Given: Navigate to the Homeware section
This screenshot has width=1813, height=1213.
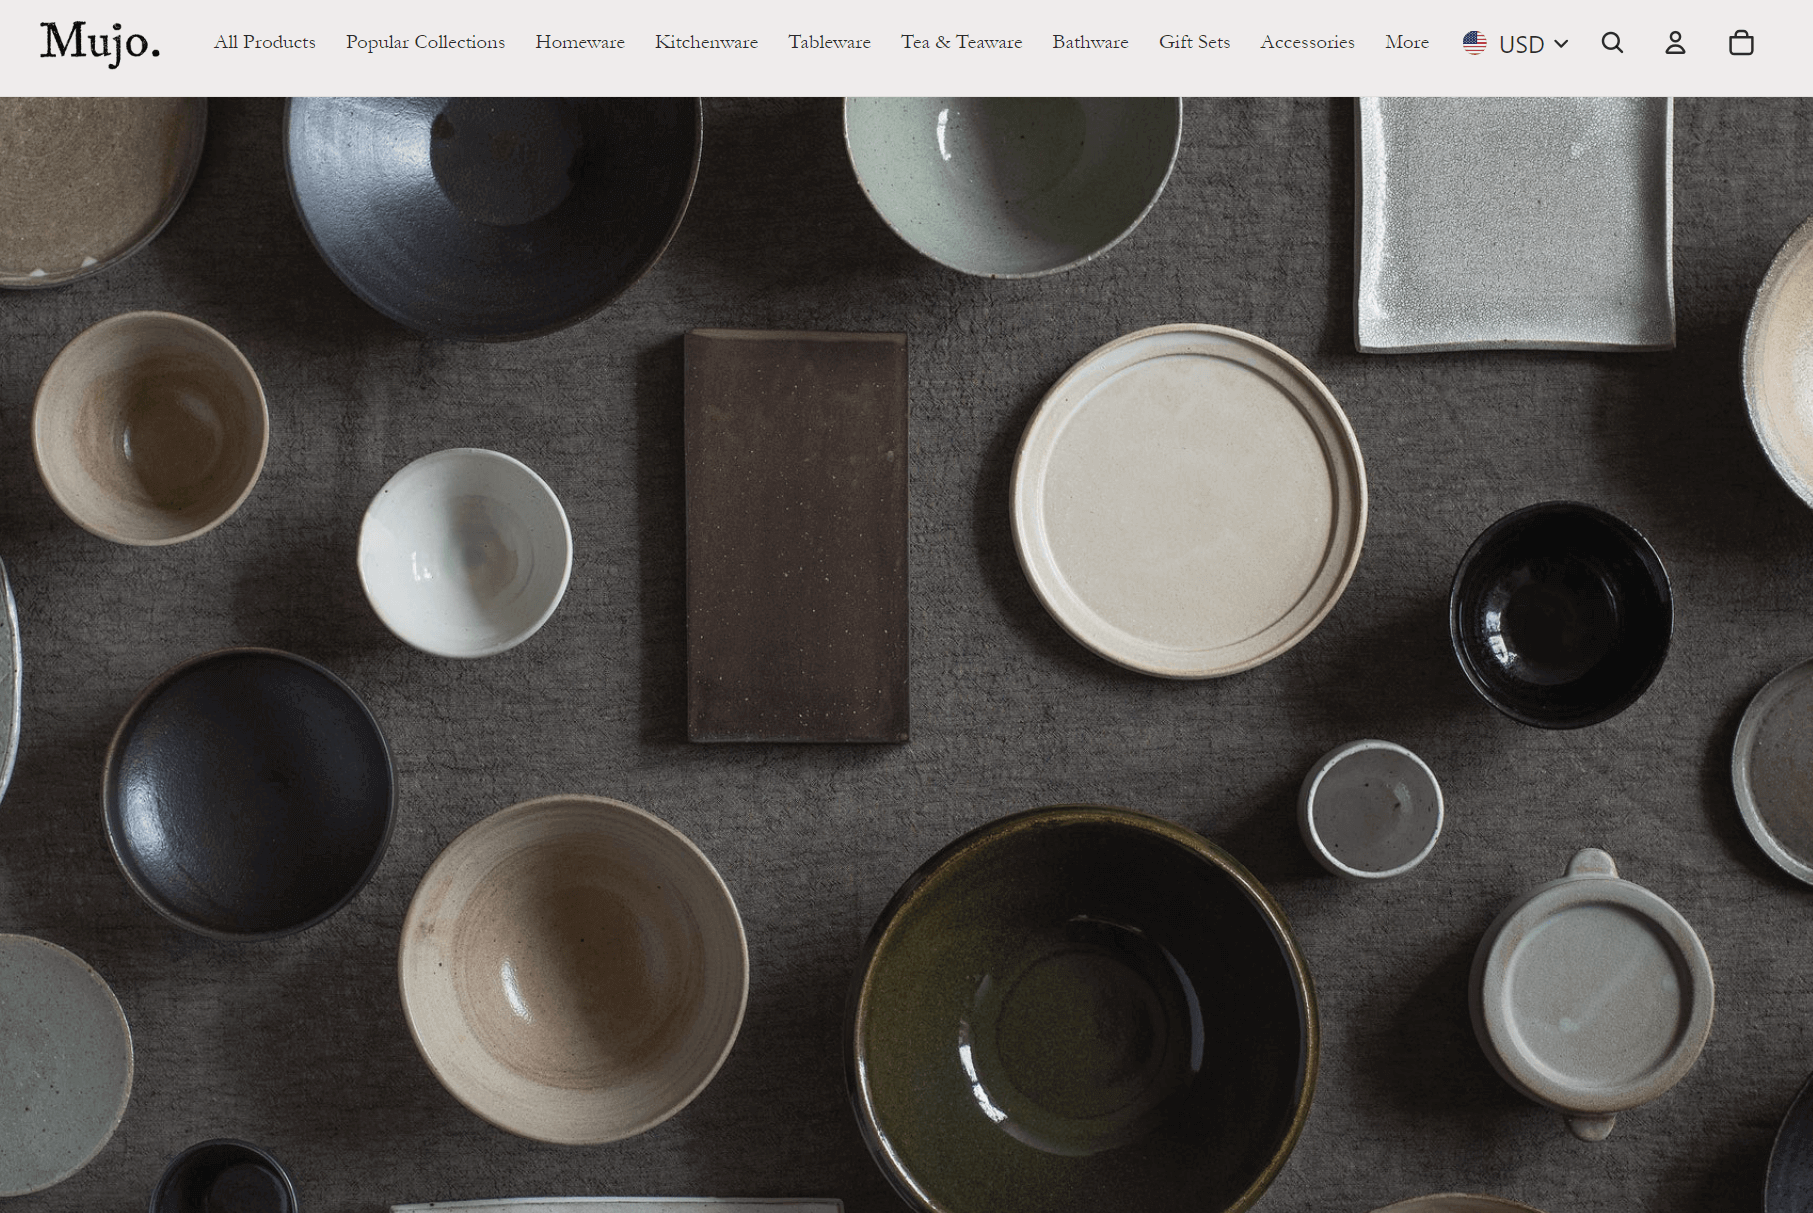Looking at the screenshot, I should click(x=580, y=43).
